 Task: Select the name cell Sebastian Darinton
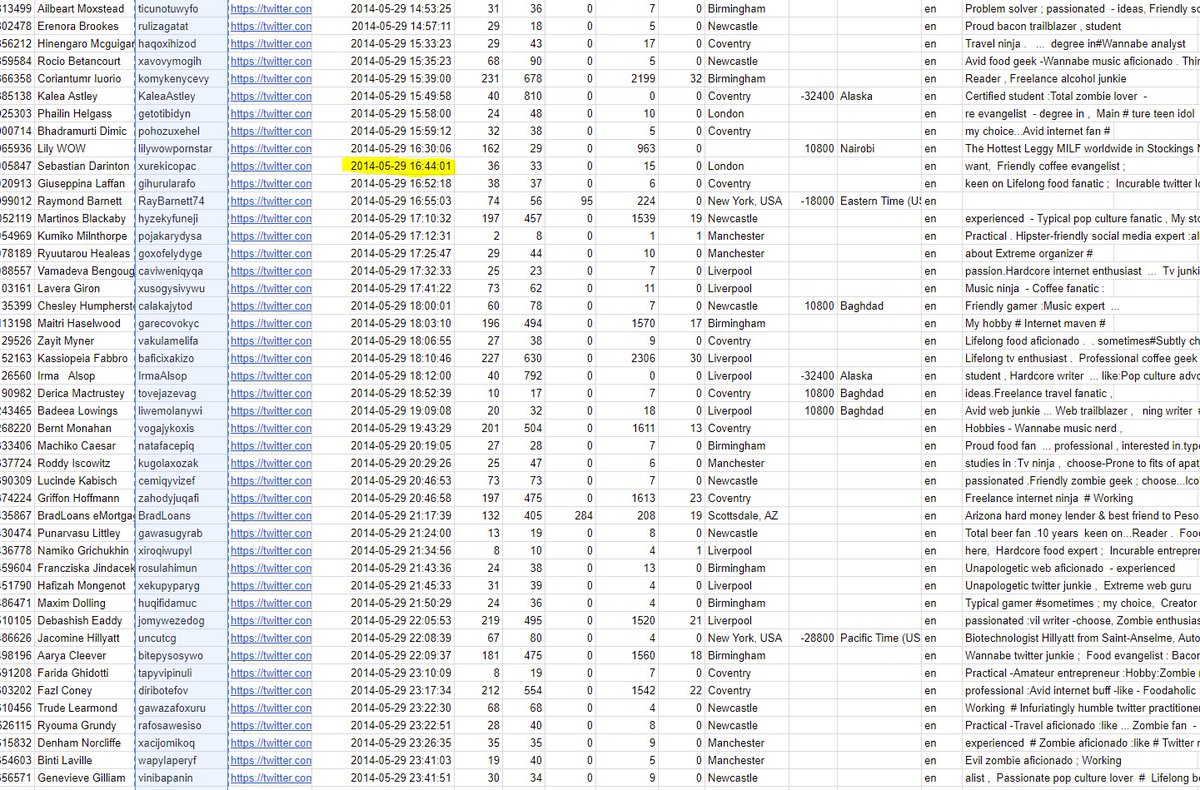click(x=83, y=166)
